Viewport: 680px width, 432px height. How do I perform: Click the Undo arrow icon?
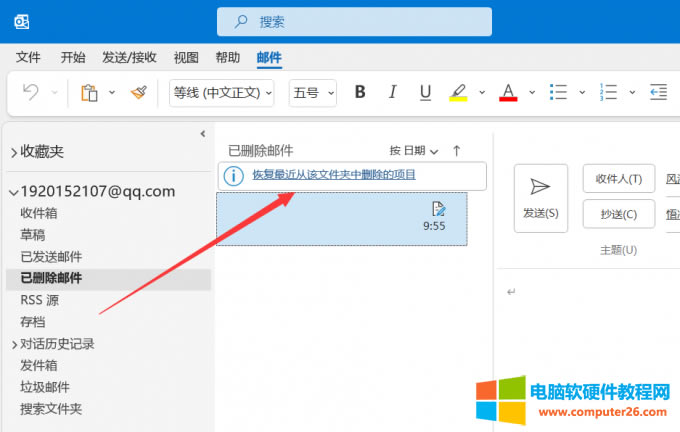pos(31,93)
